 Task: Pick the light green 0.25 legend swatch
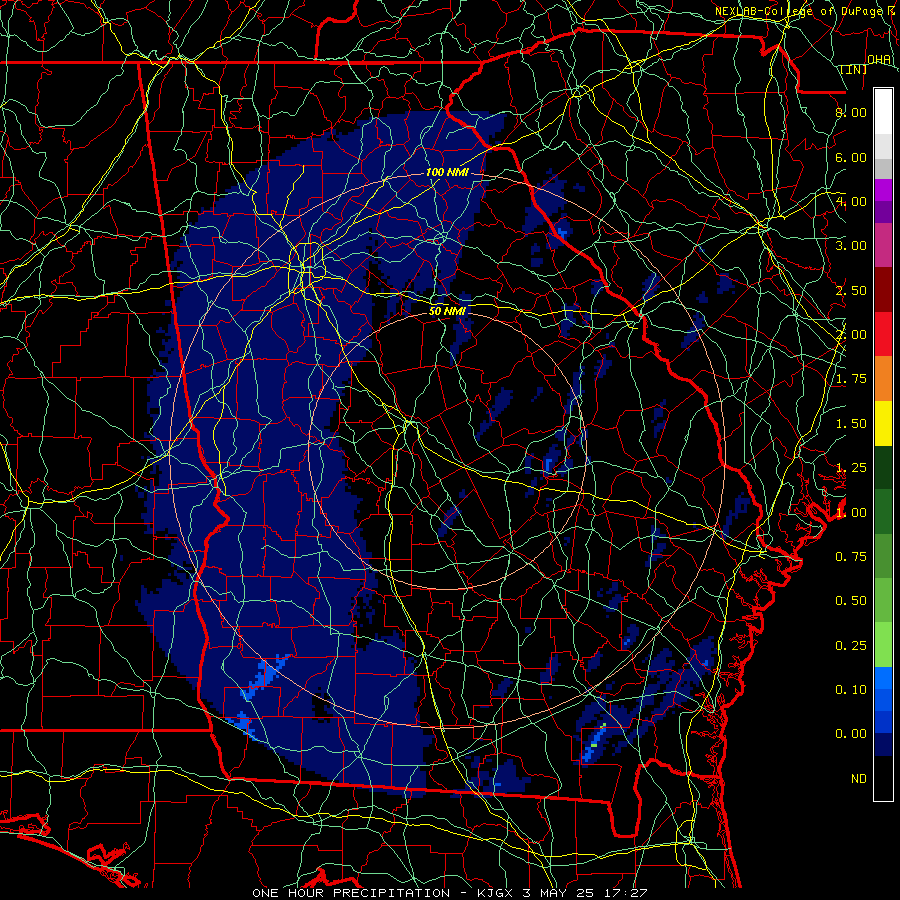(883, 645)
